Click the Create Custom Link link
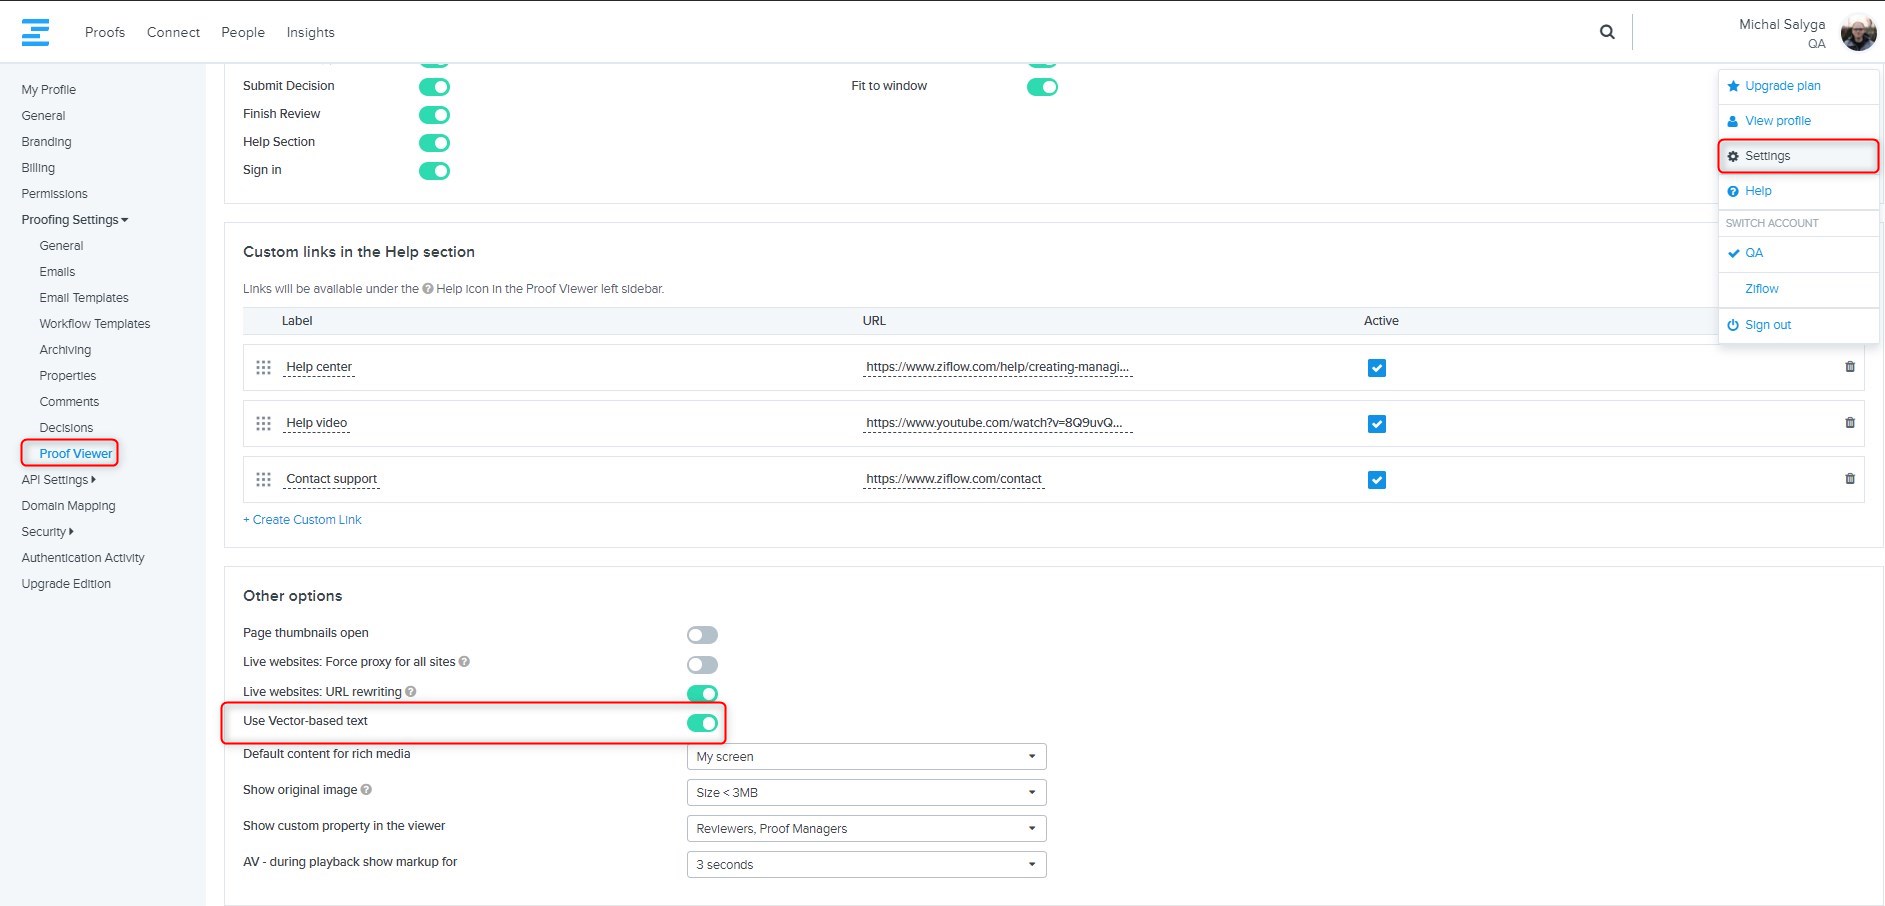The image size is (1885, 906). (x=303, y=520)
